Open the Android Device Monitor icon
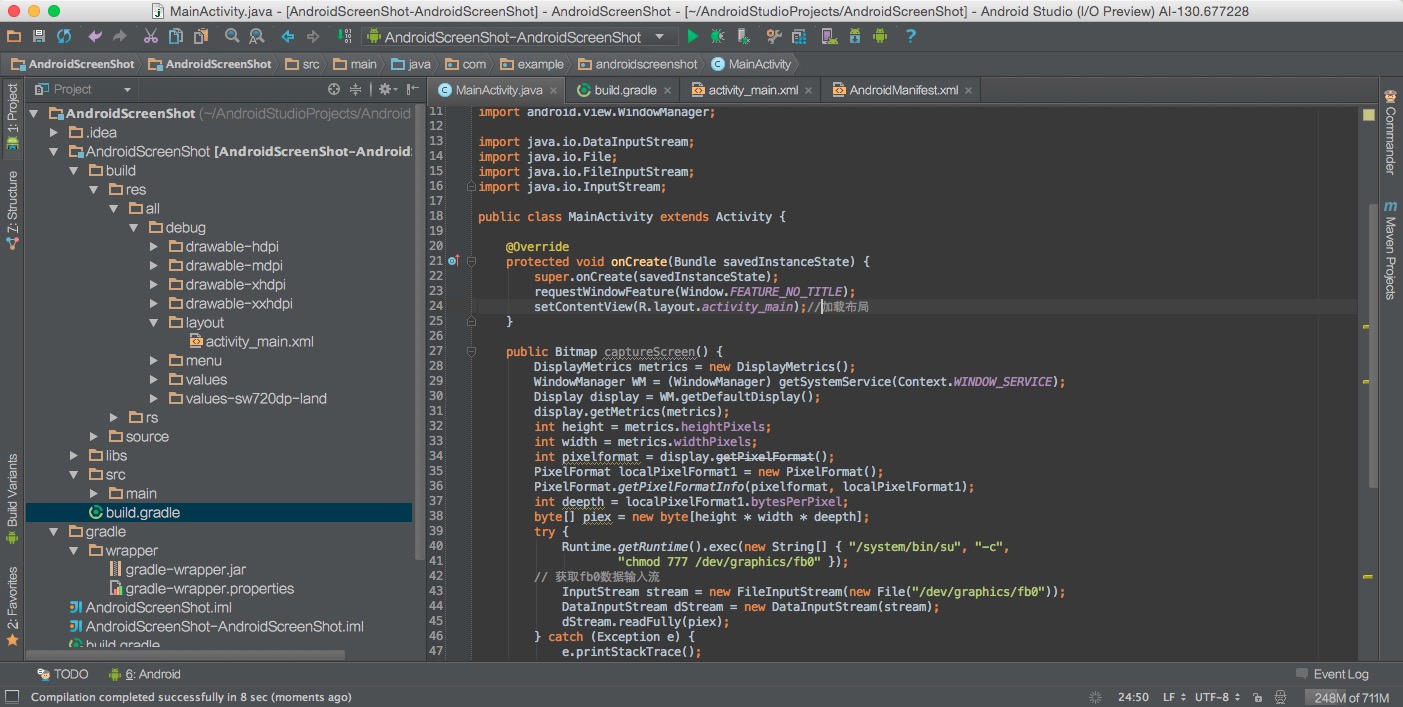This screenshot has width=1403, height=707. 880,36
